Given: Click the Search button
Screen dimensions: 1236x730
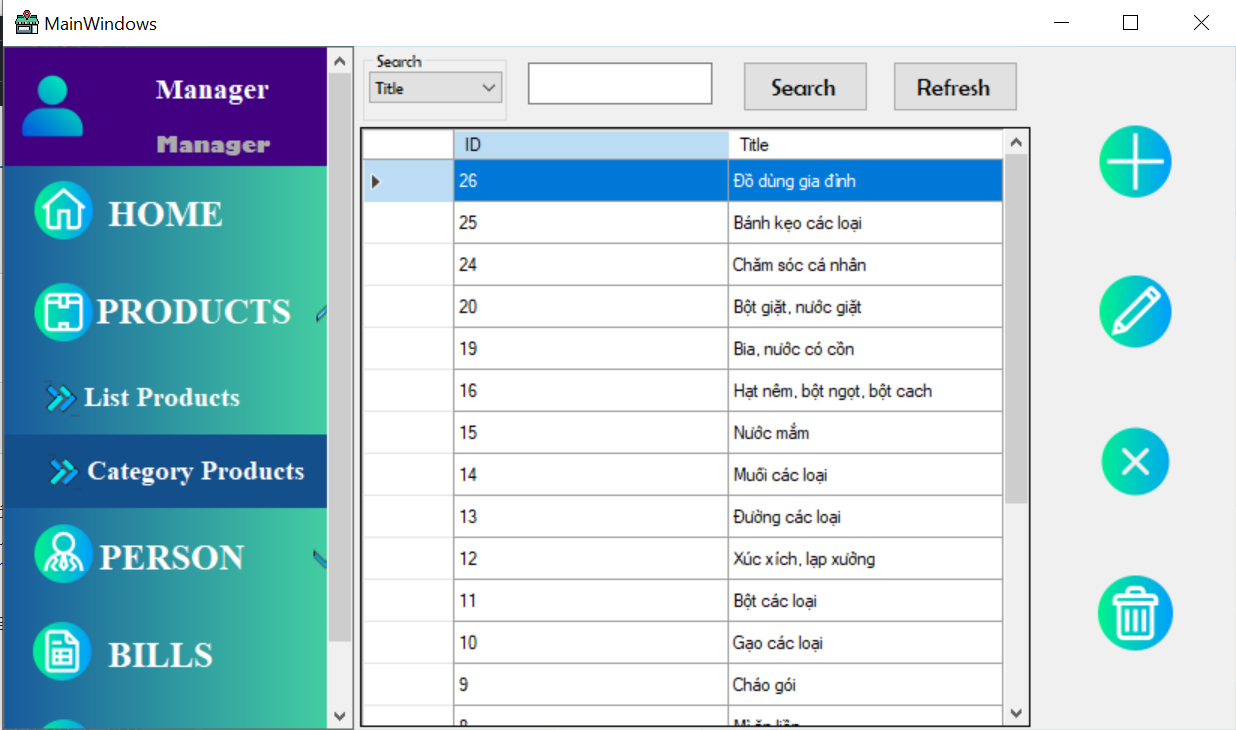Looking at the screenshot, I should point(805,87).
